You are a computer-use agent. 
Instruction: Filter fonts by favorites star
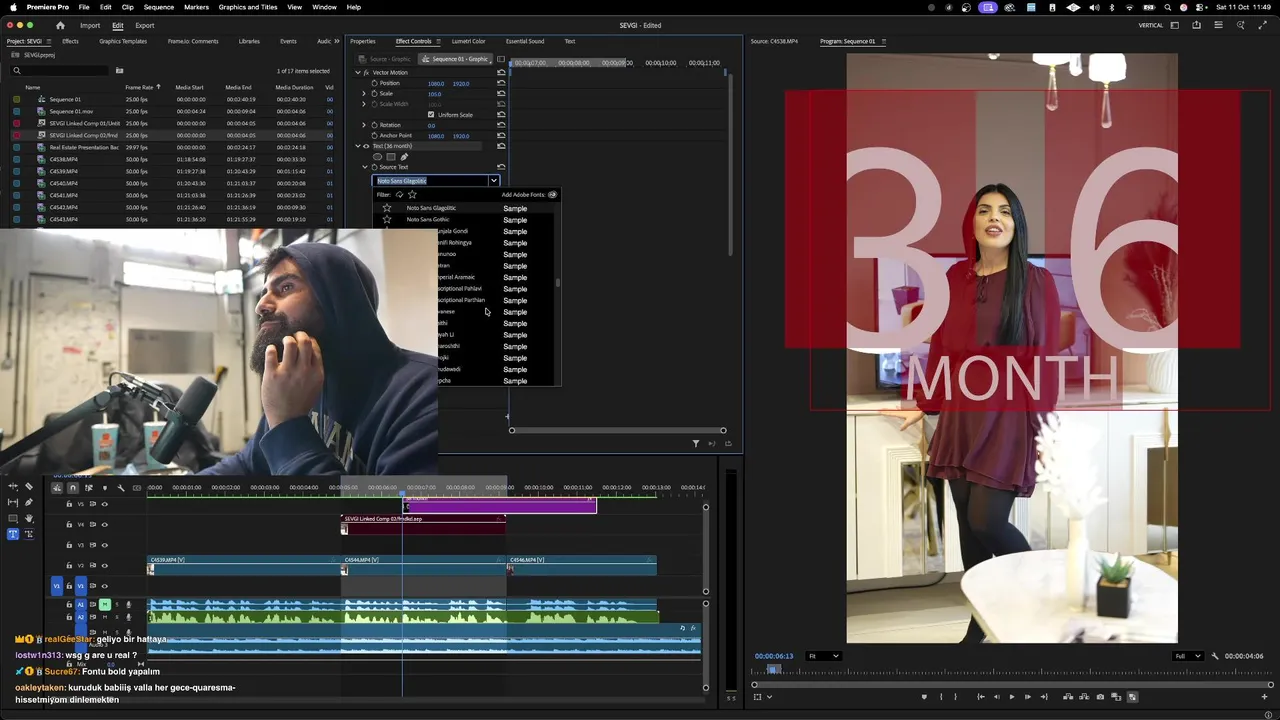(x=412, y=195)
